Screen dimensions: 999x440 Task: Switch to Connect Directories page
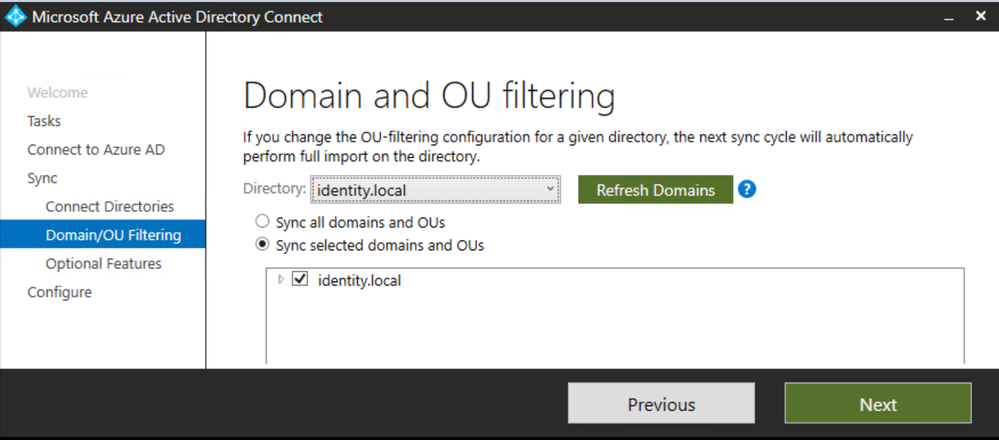pyautogui.click(x=110, y=206)
